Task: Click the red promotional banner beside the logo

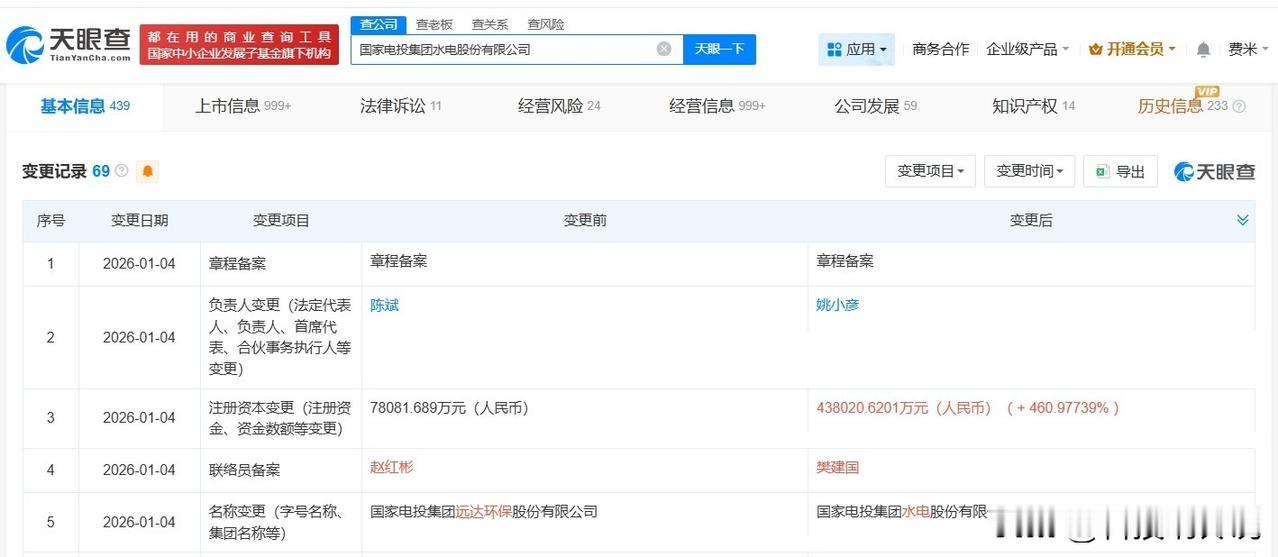Action: pos(239,44)
